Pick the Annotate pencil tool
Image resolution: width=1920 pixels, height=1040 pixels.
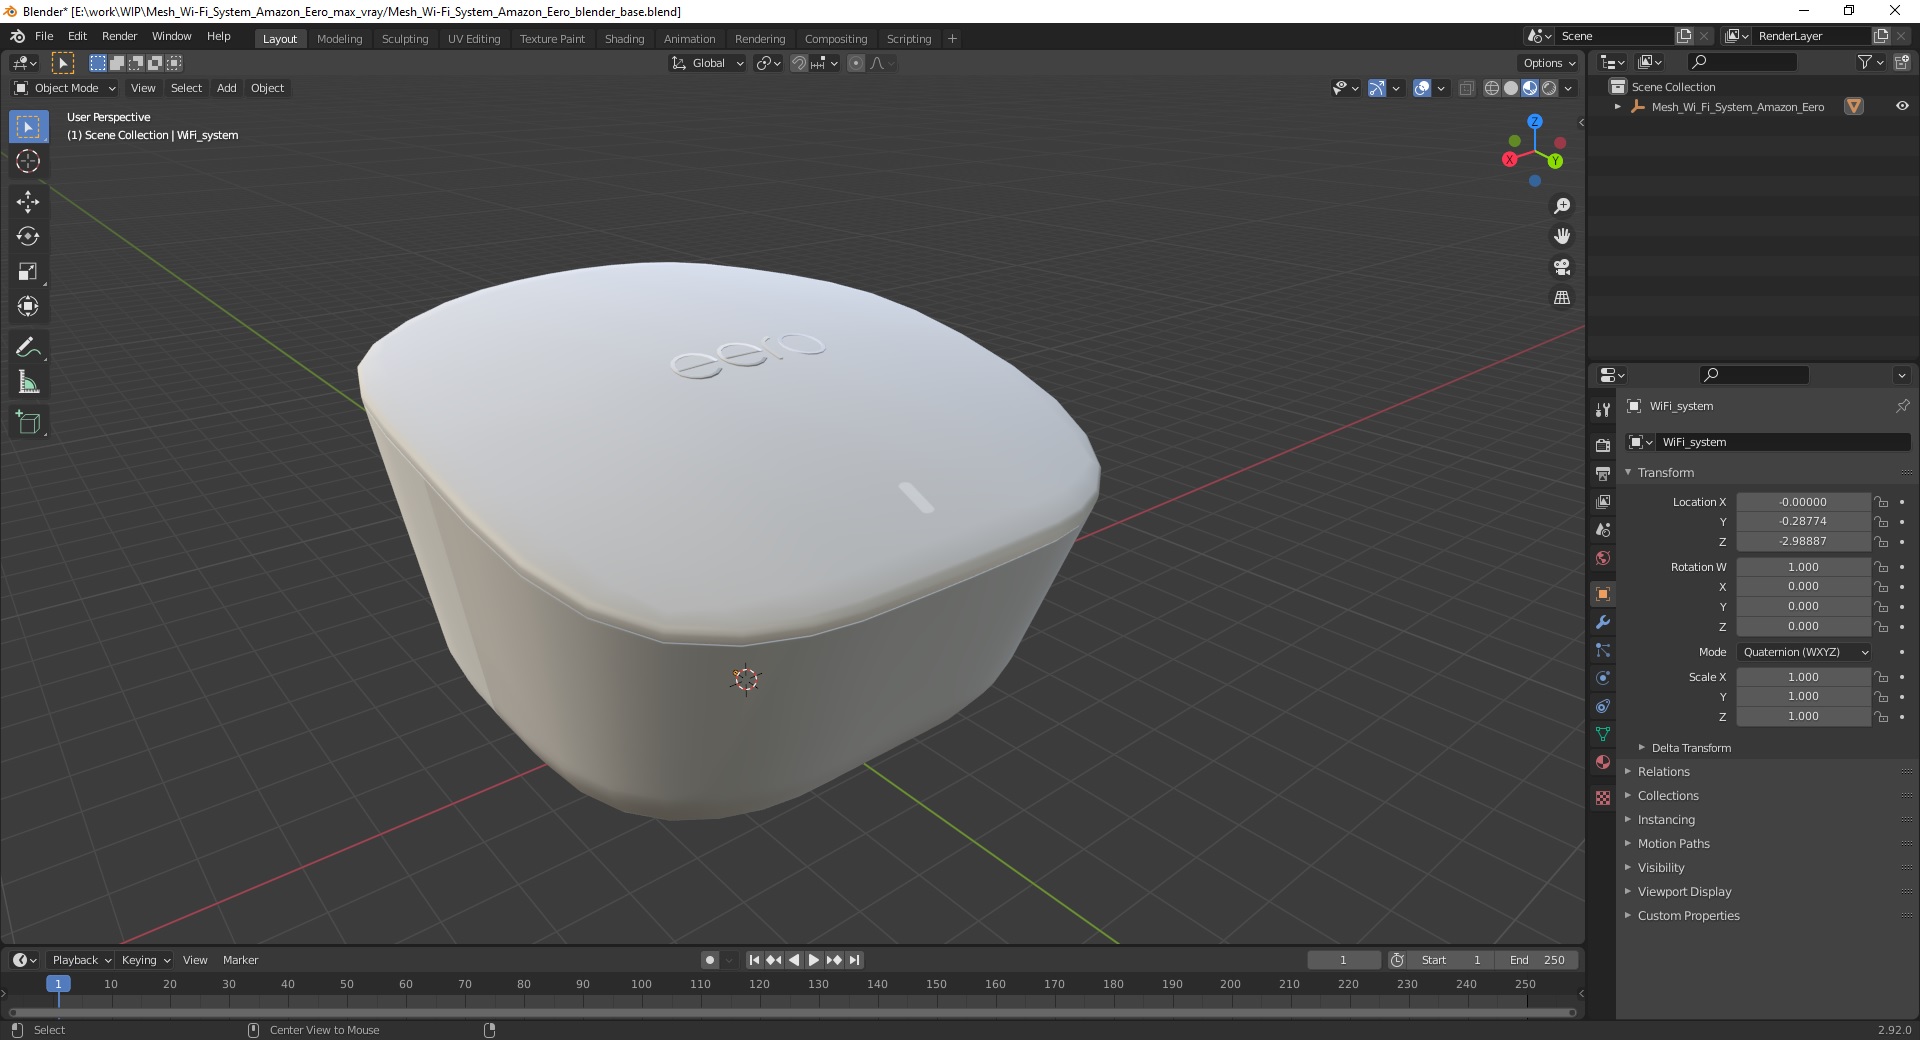(28, 348)
